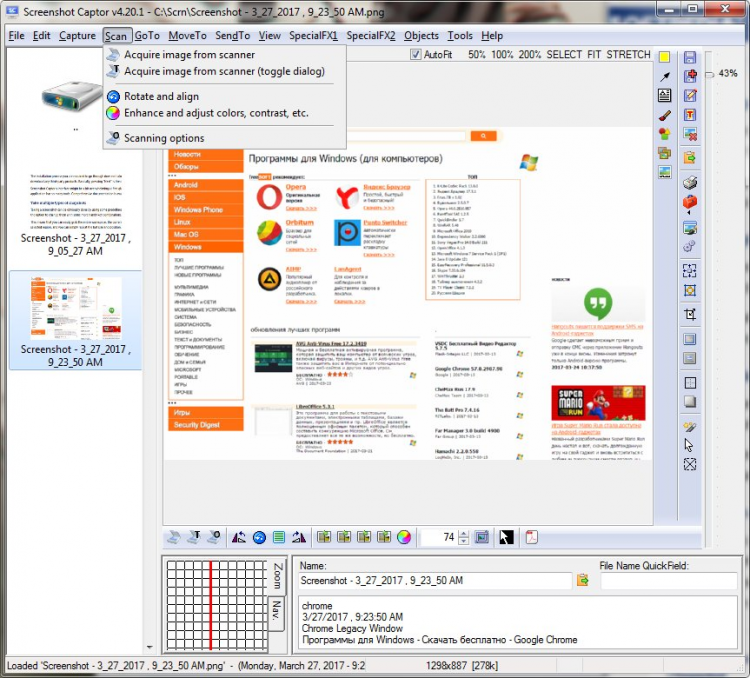Open the red toolbox icon

(690, 202)
